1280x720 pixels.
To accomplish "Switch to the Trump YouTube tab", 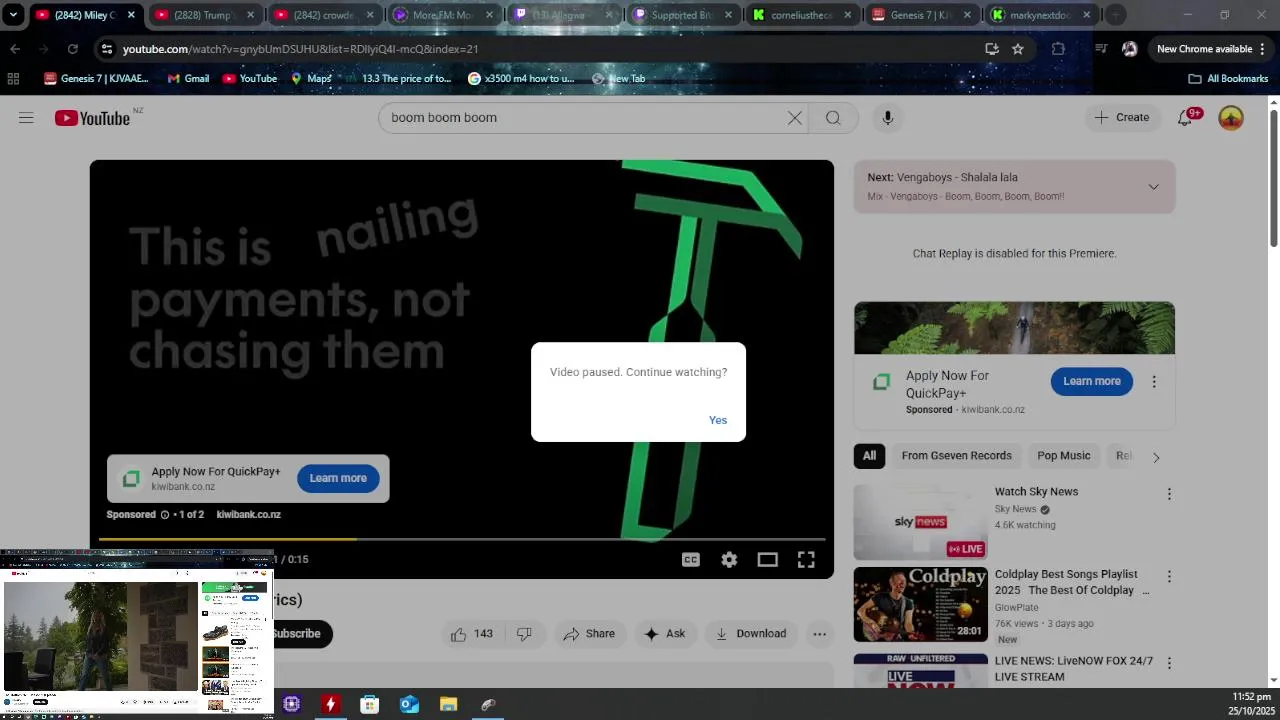I will point(204,15).
